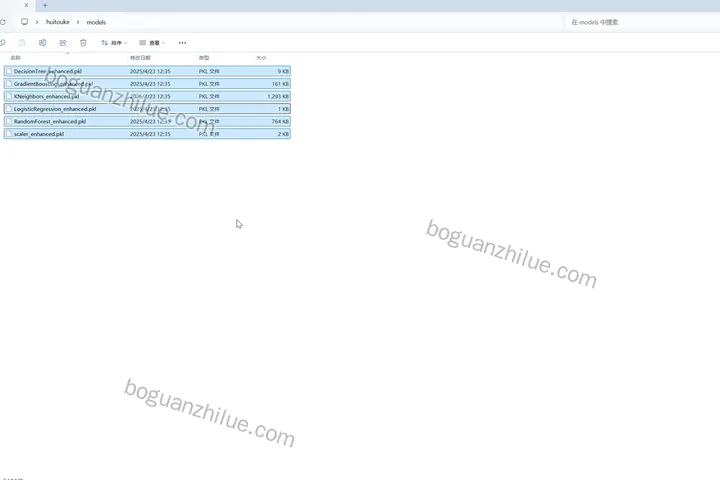Open a new tab with the plus button
720x480 pixels.
(45, 6)
